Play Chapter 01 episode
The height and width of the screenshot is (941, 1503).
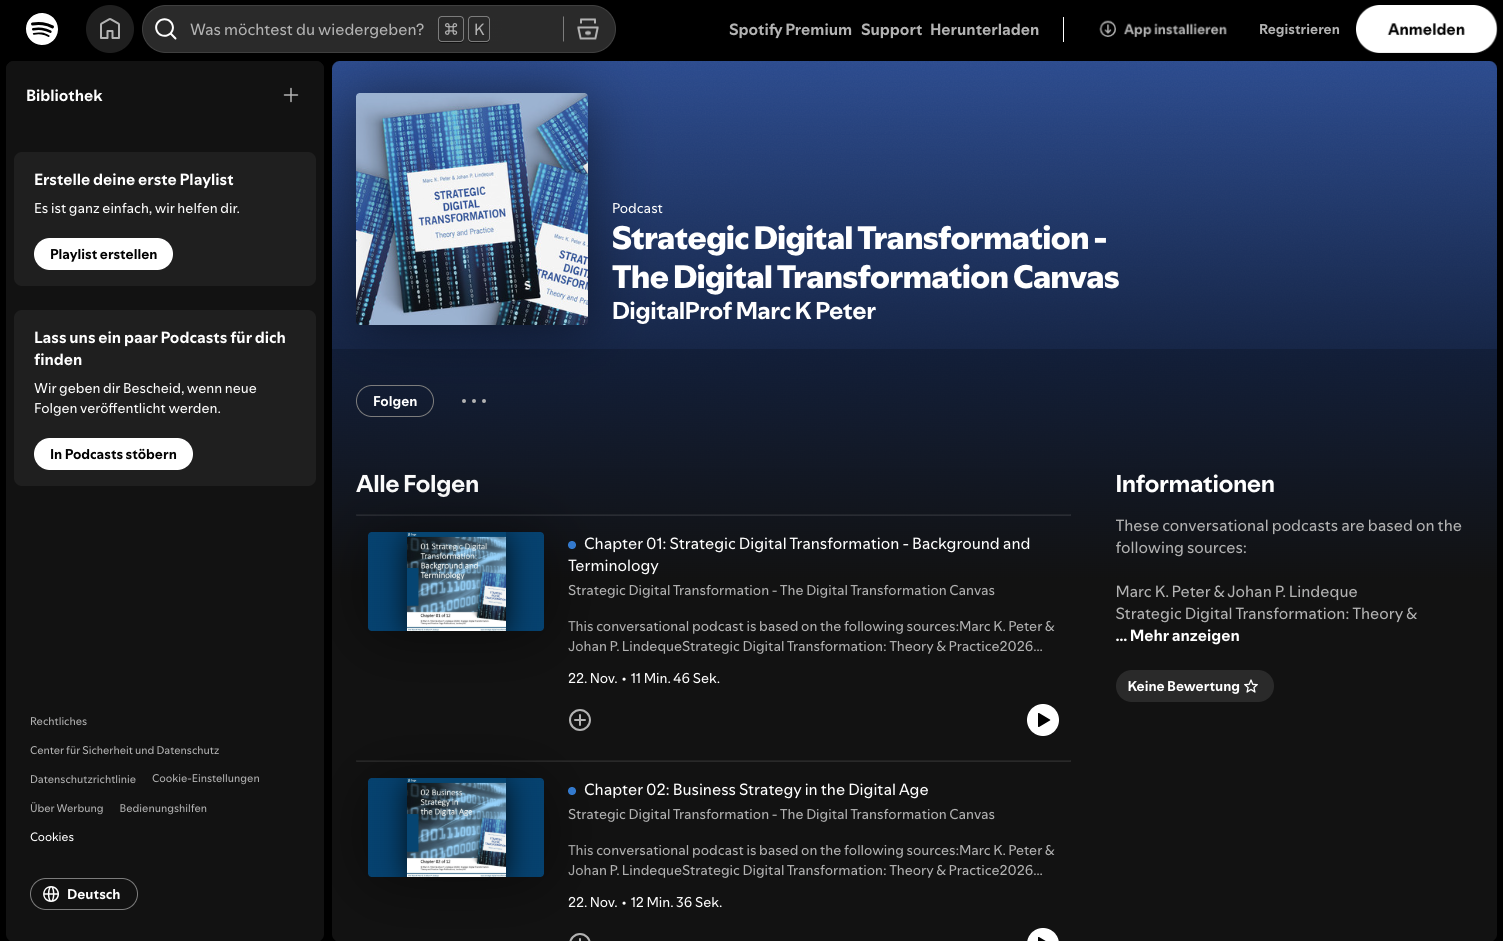[x=1042, y=720]
